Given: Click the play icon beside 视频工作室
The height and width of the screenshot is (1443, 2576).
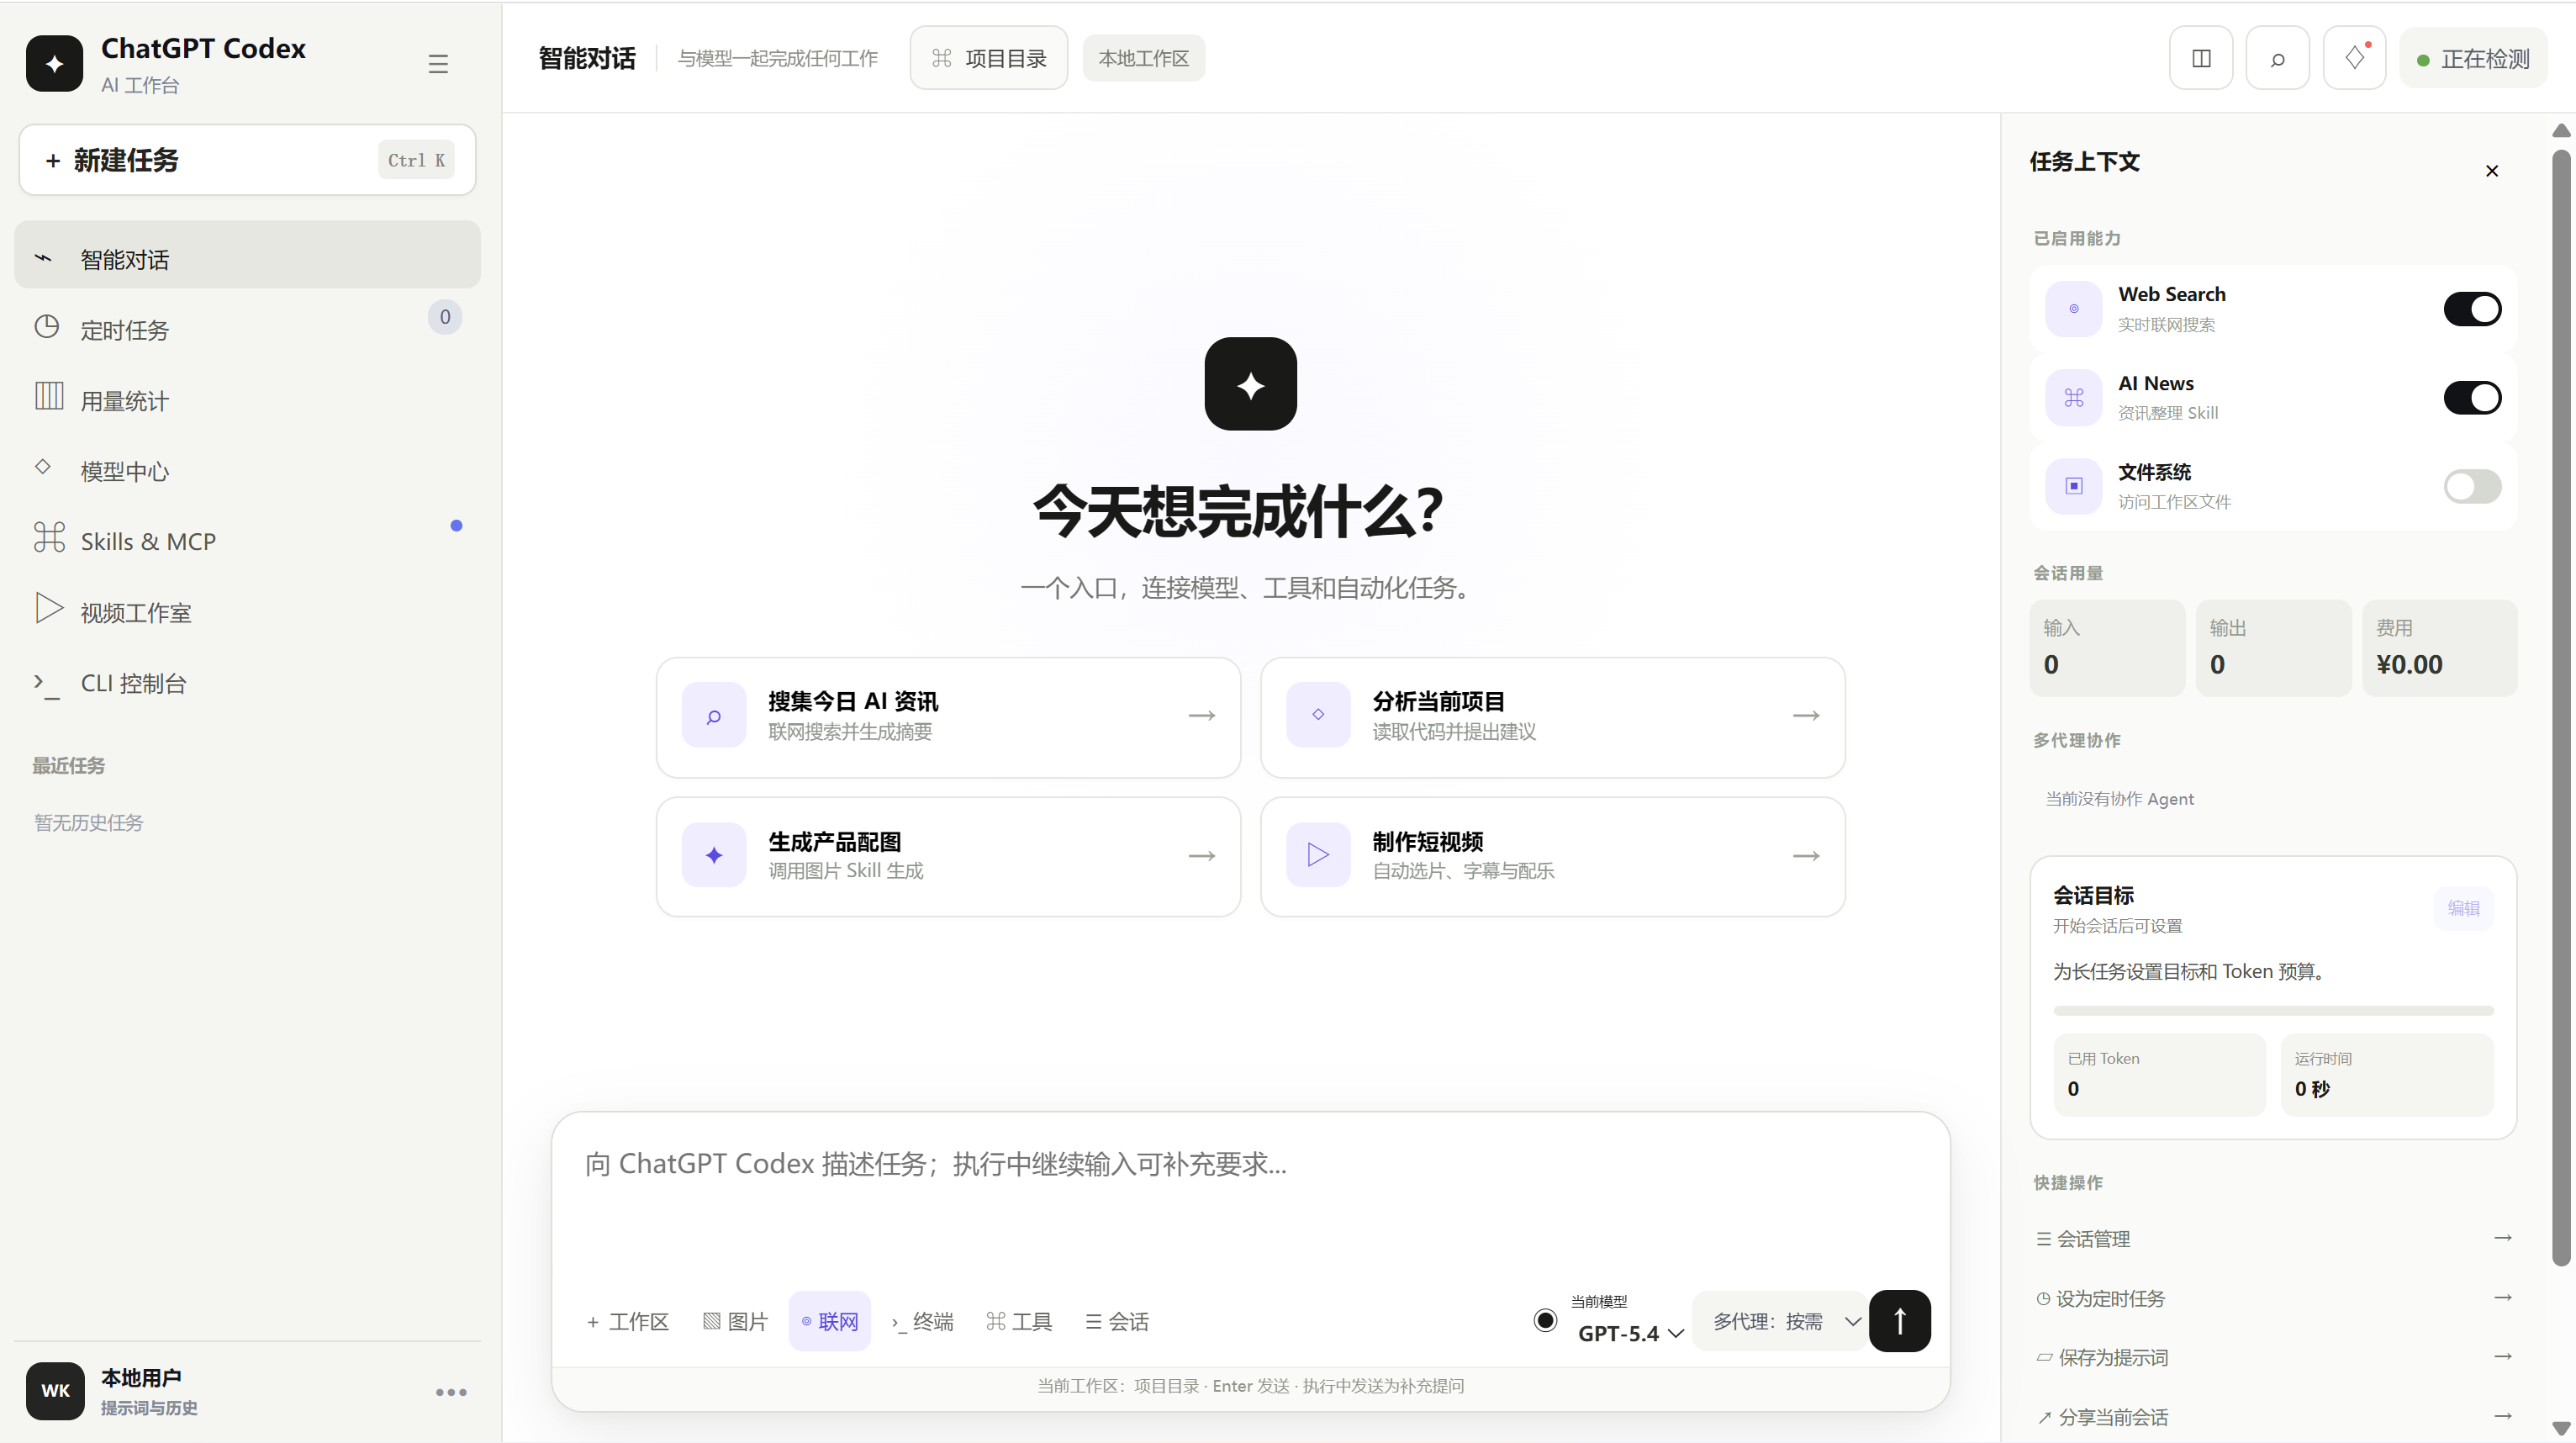Looking at the screenshot, I should coord(49,608).
